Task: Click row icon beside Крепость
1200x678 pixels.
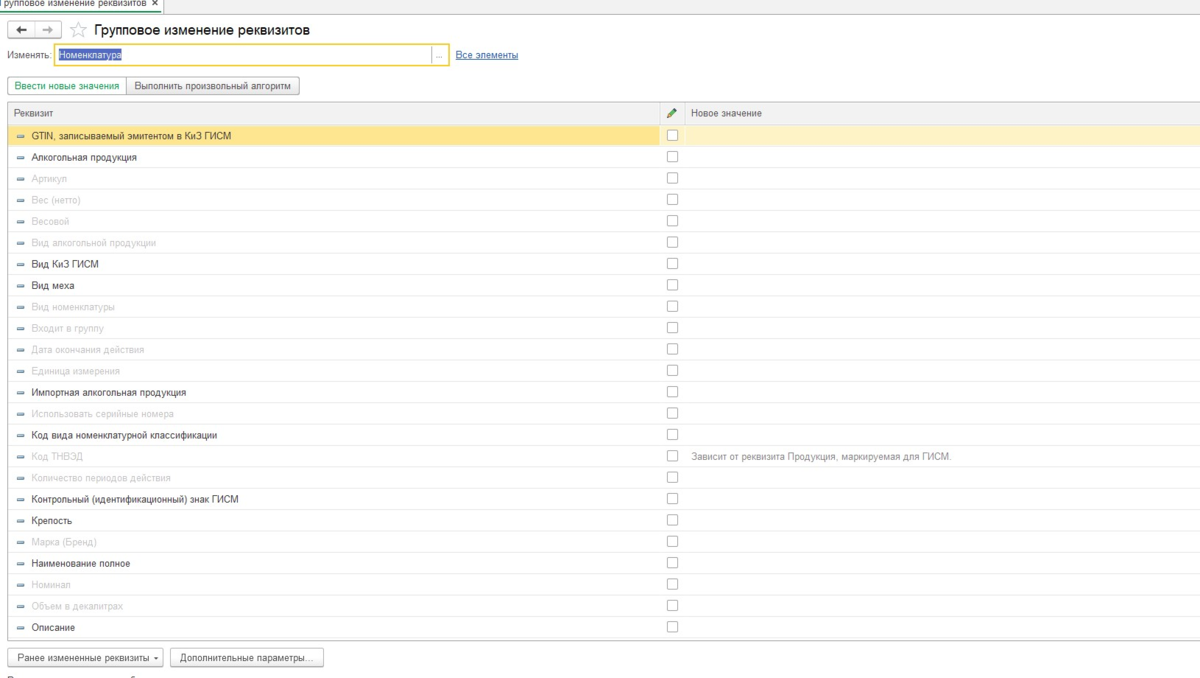Action: click(21, 521)
